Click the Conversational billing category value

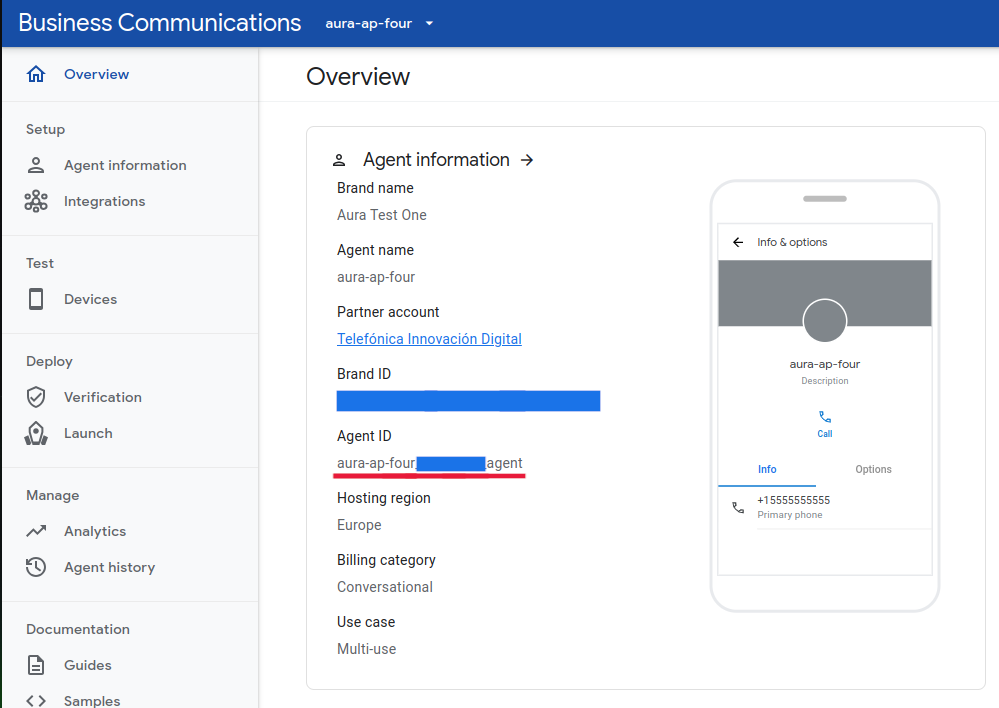[385, 587]
